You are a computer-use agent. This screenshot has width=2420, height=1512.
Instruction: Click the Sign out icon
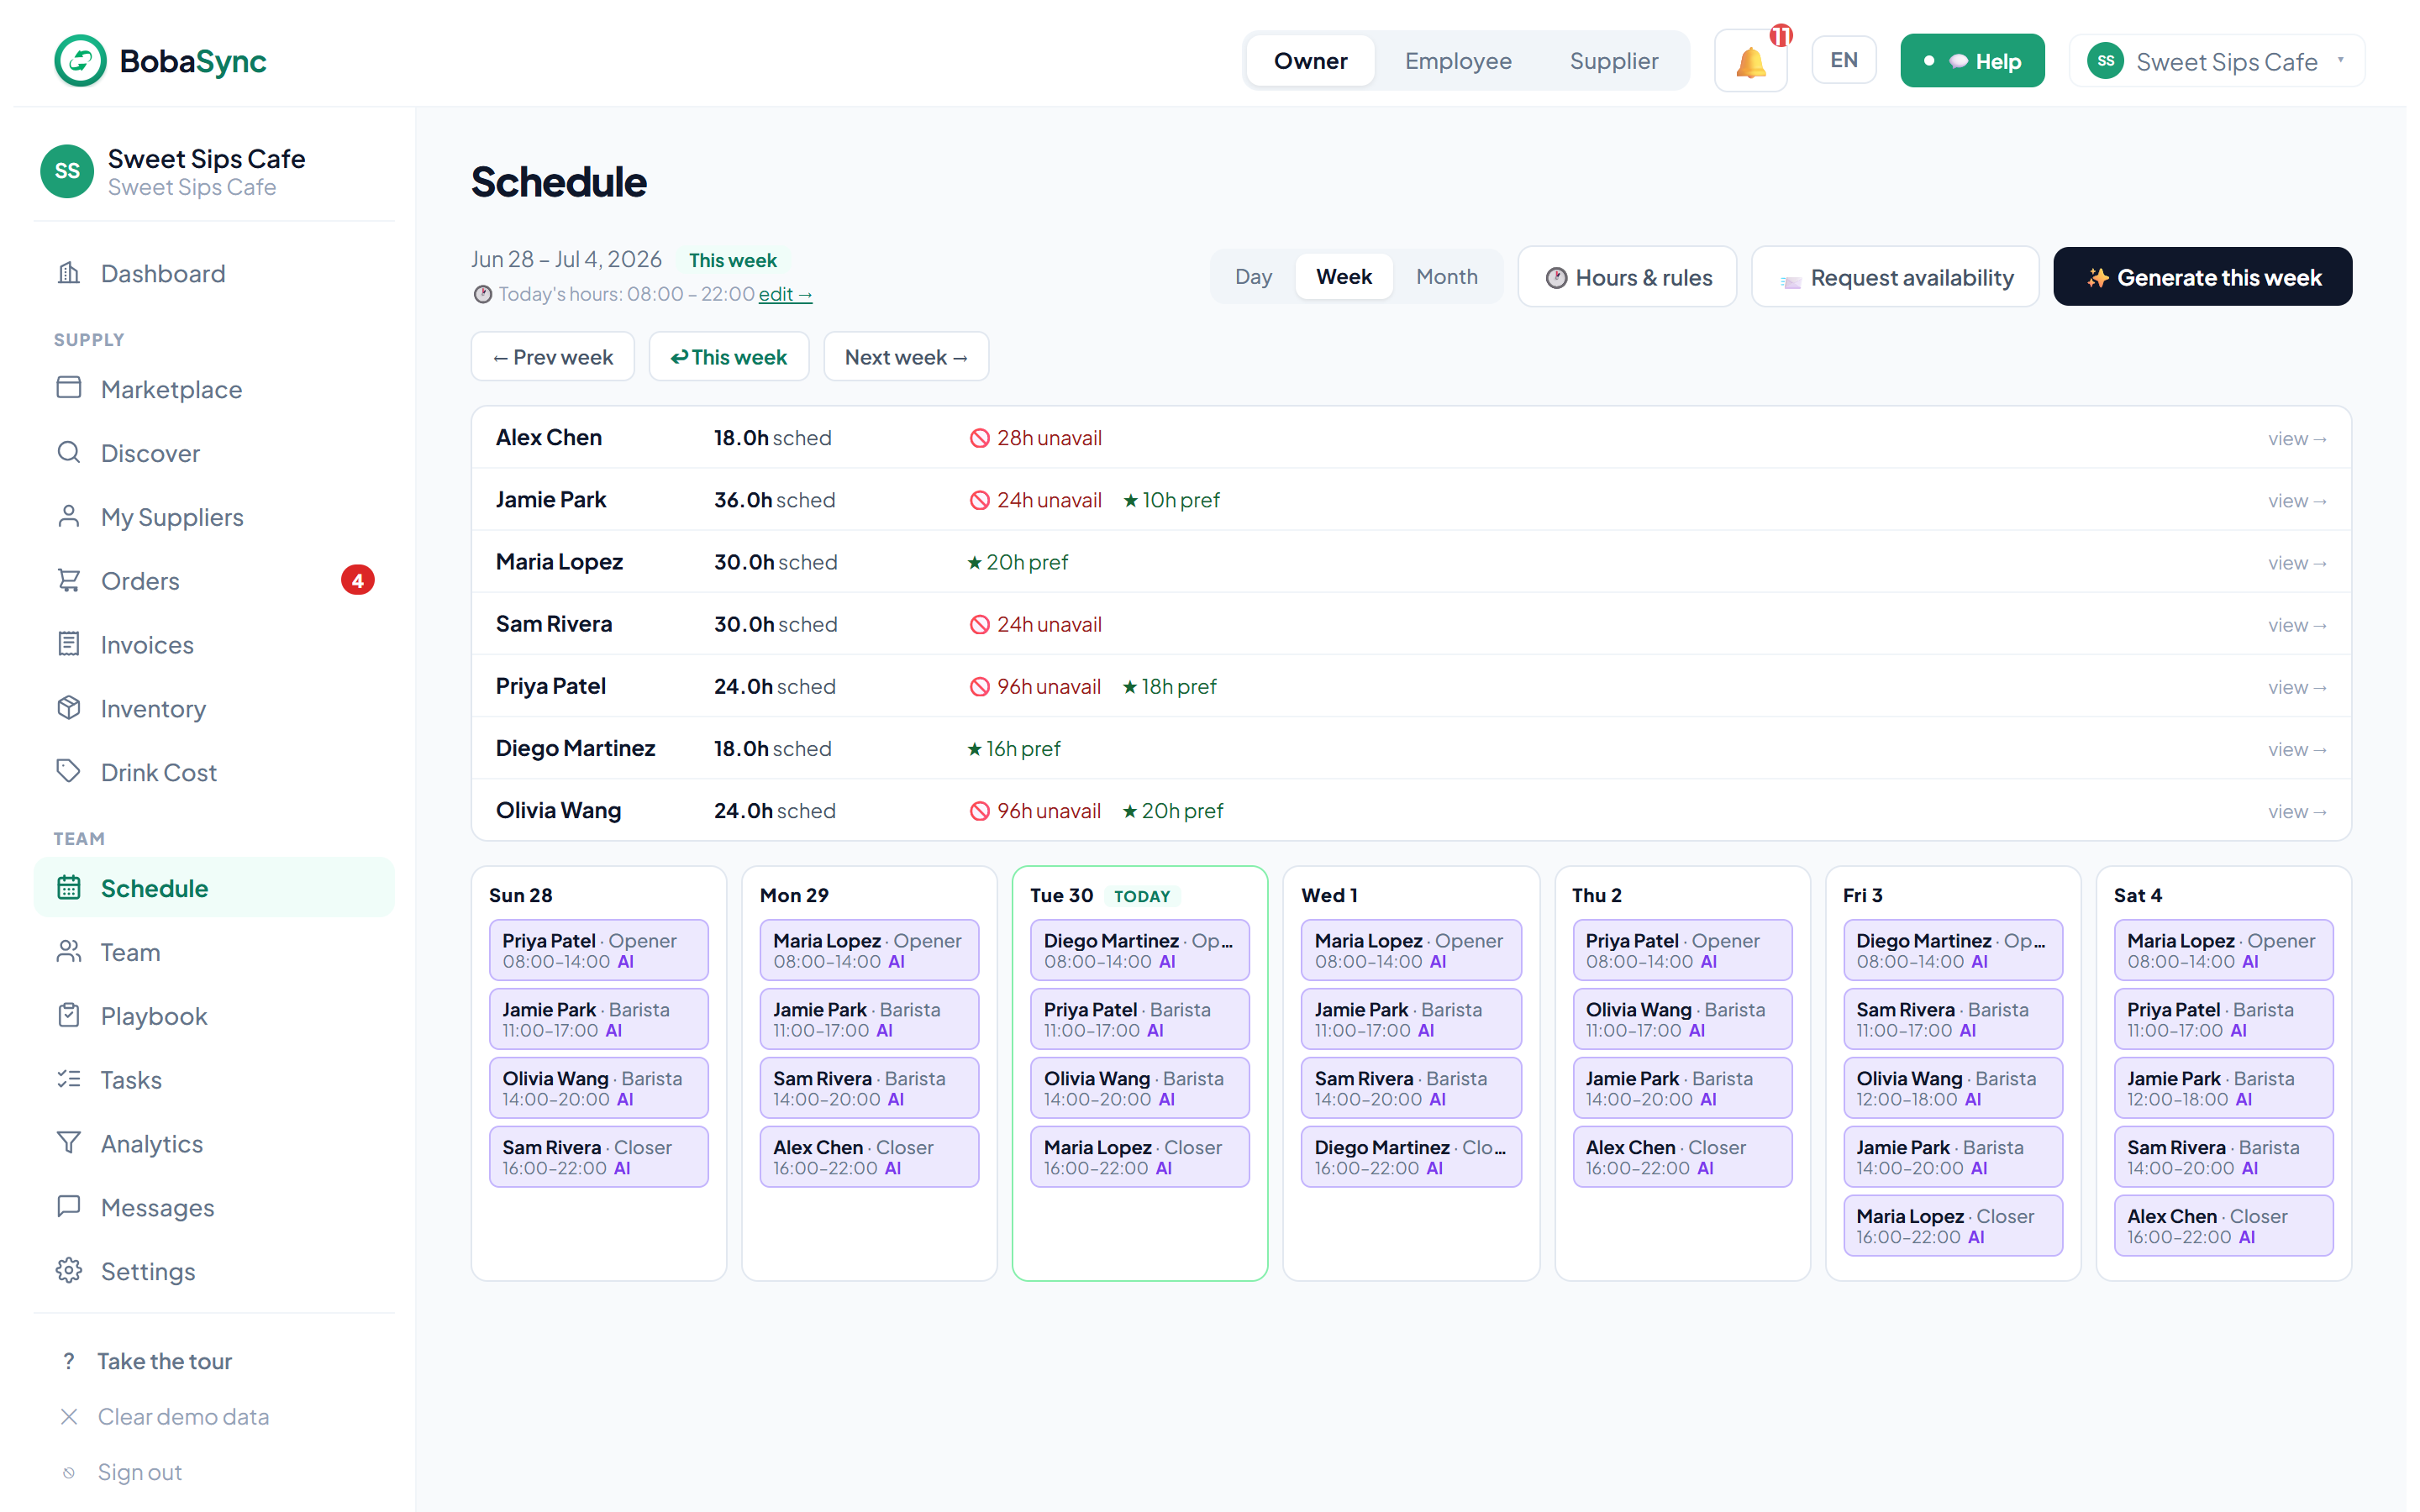pyautogui.click(x=69, y=1472)
